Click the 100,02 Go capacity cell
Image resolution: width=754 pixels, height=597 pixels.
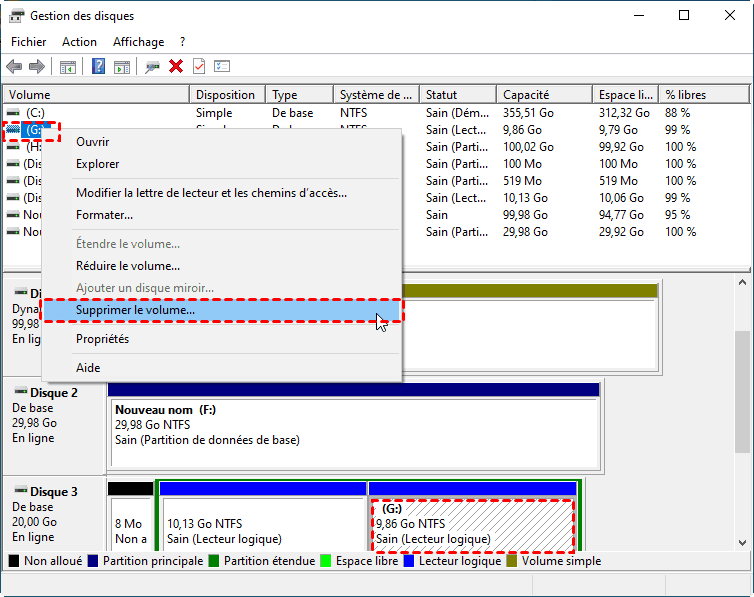coord(528,147)
